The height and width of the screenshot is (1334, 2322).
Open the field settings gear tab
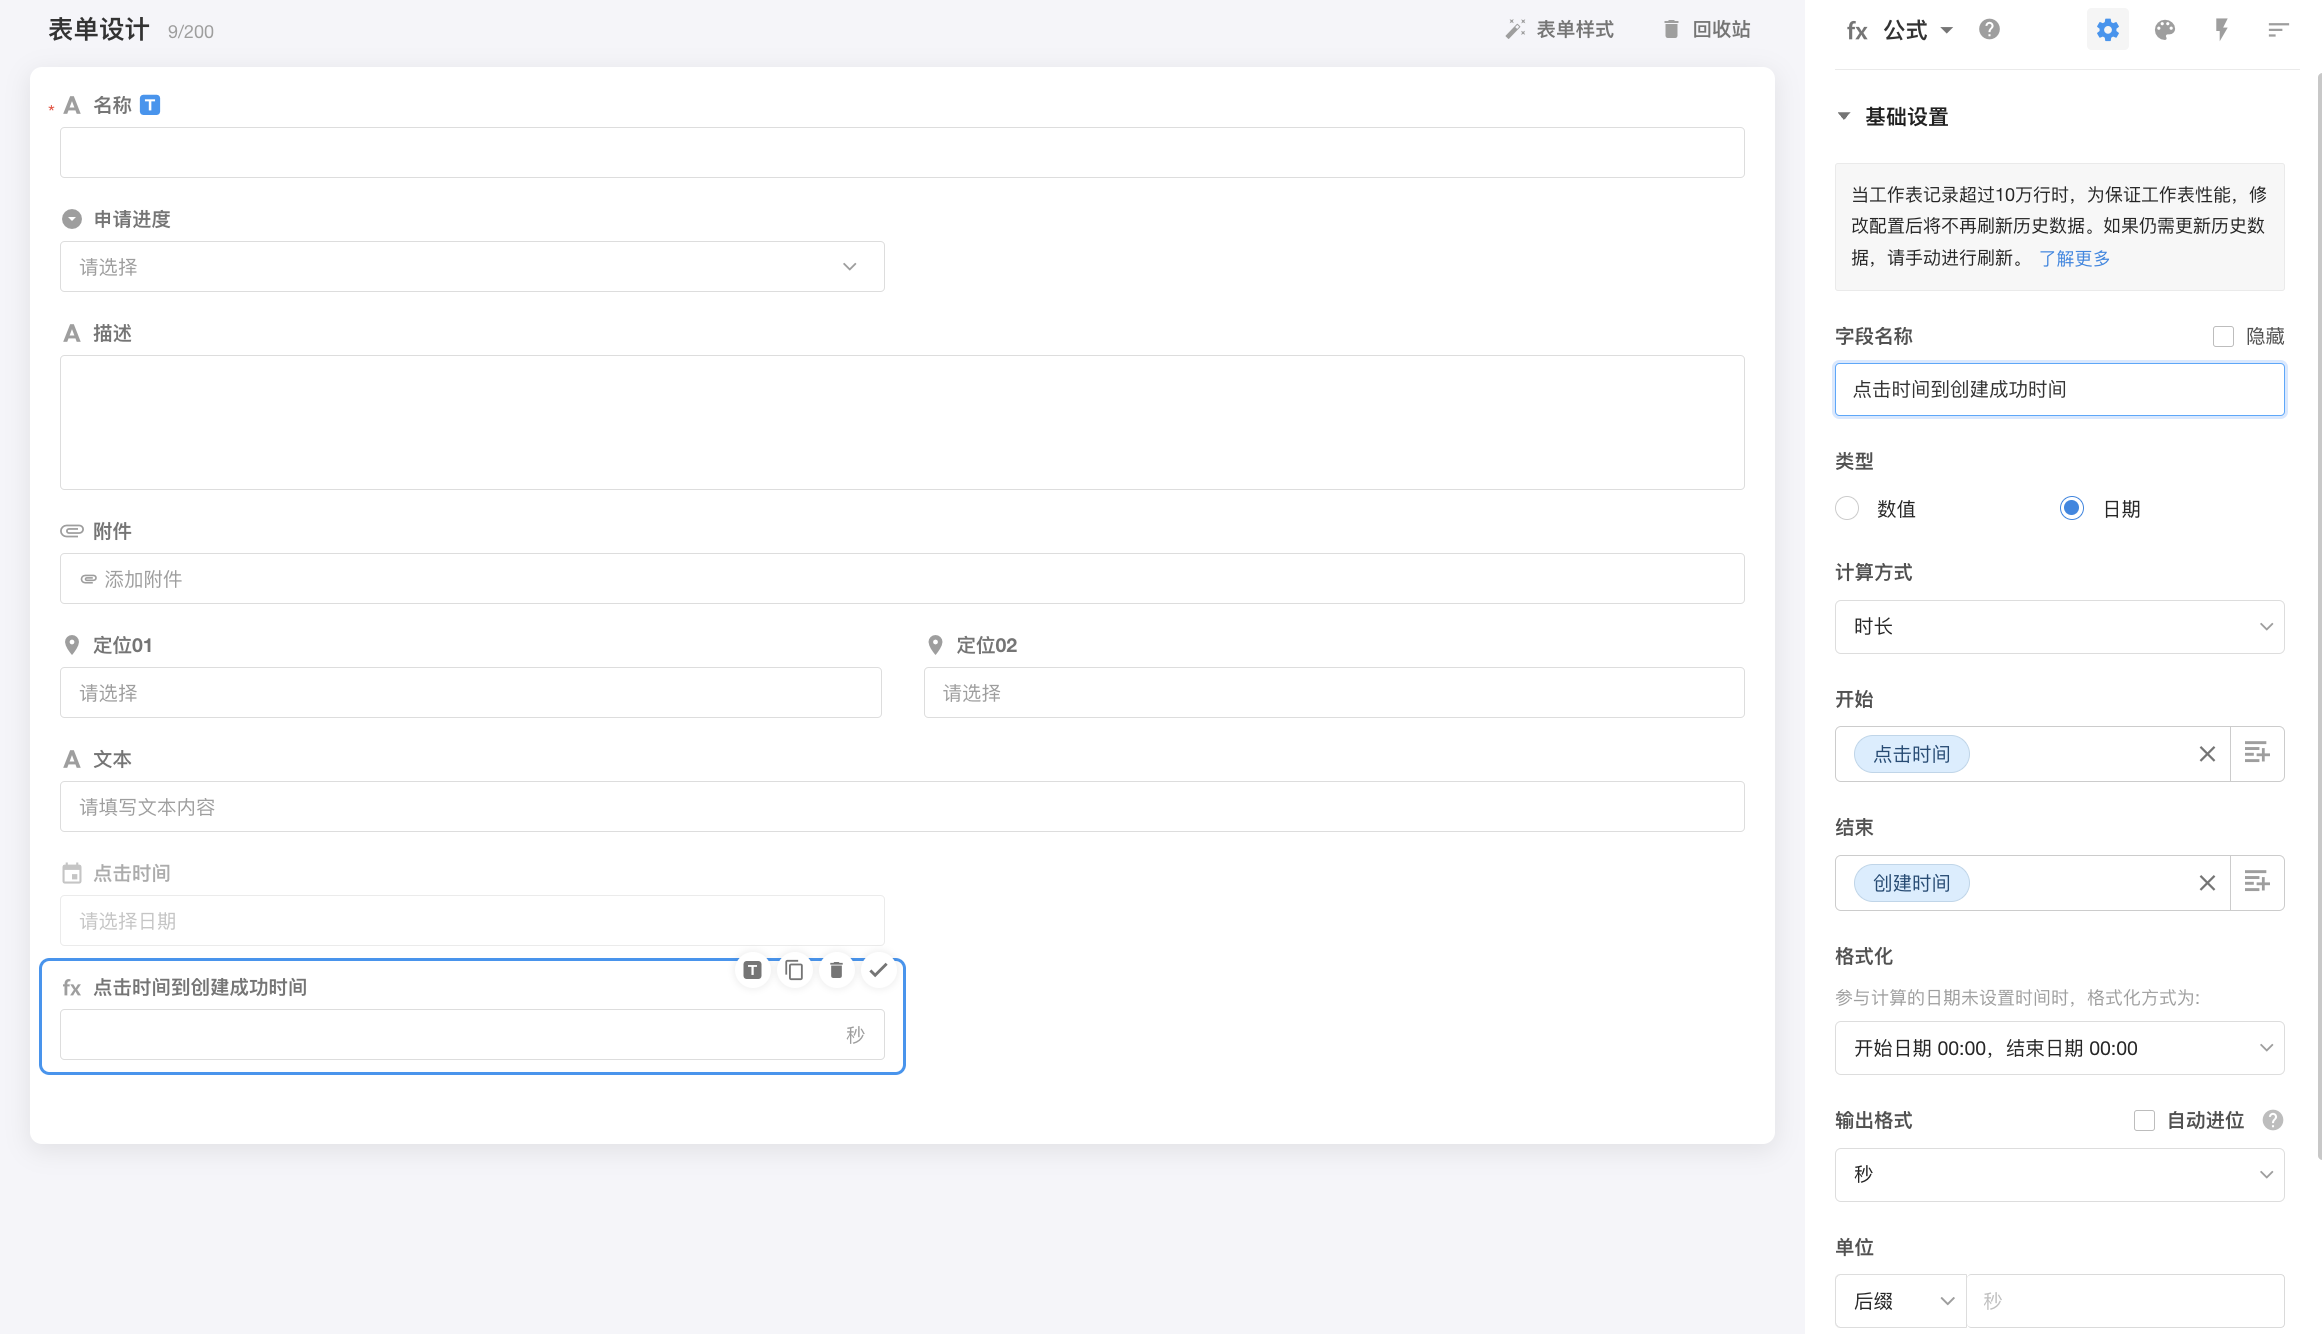(2107, 30)
